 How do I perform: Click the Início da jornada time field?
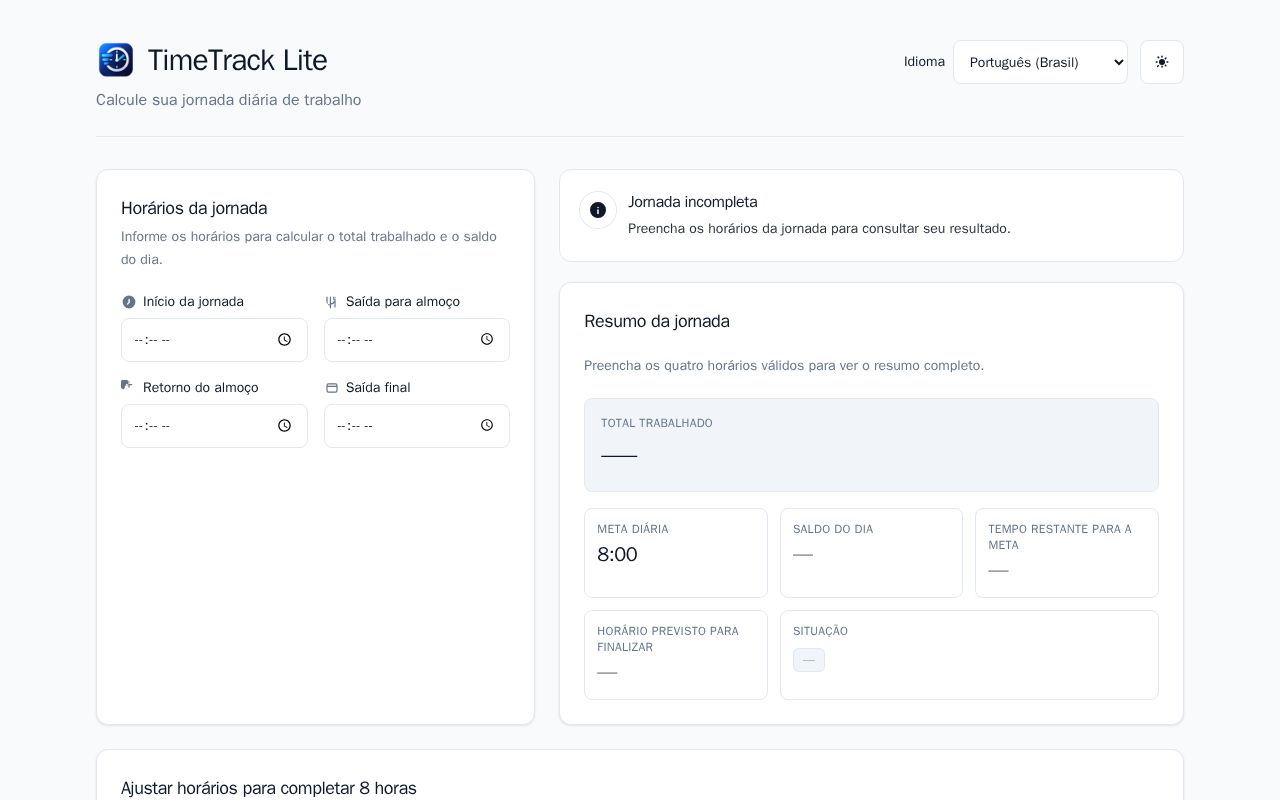pyautogui.click(x=214, y=340)
